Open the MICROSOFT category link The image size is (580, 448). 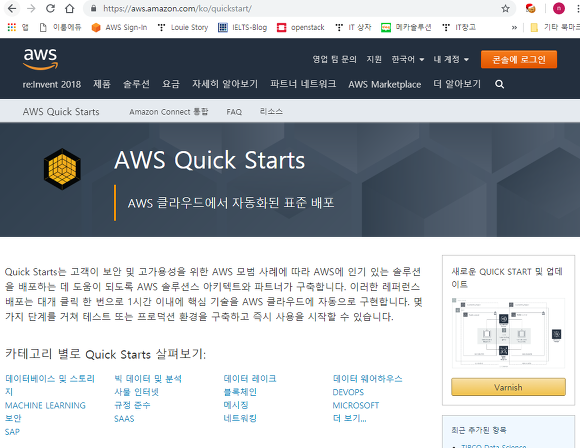[356, 405]
